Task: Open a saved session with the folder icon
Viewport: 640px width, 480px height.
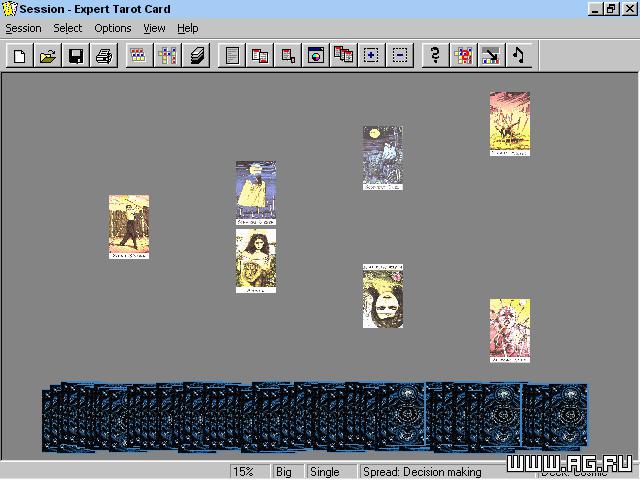Action: pyautogui.click(x=47, y=56)
